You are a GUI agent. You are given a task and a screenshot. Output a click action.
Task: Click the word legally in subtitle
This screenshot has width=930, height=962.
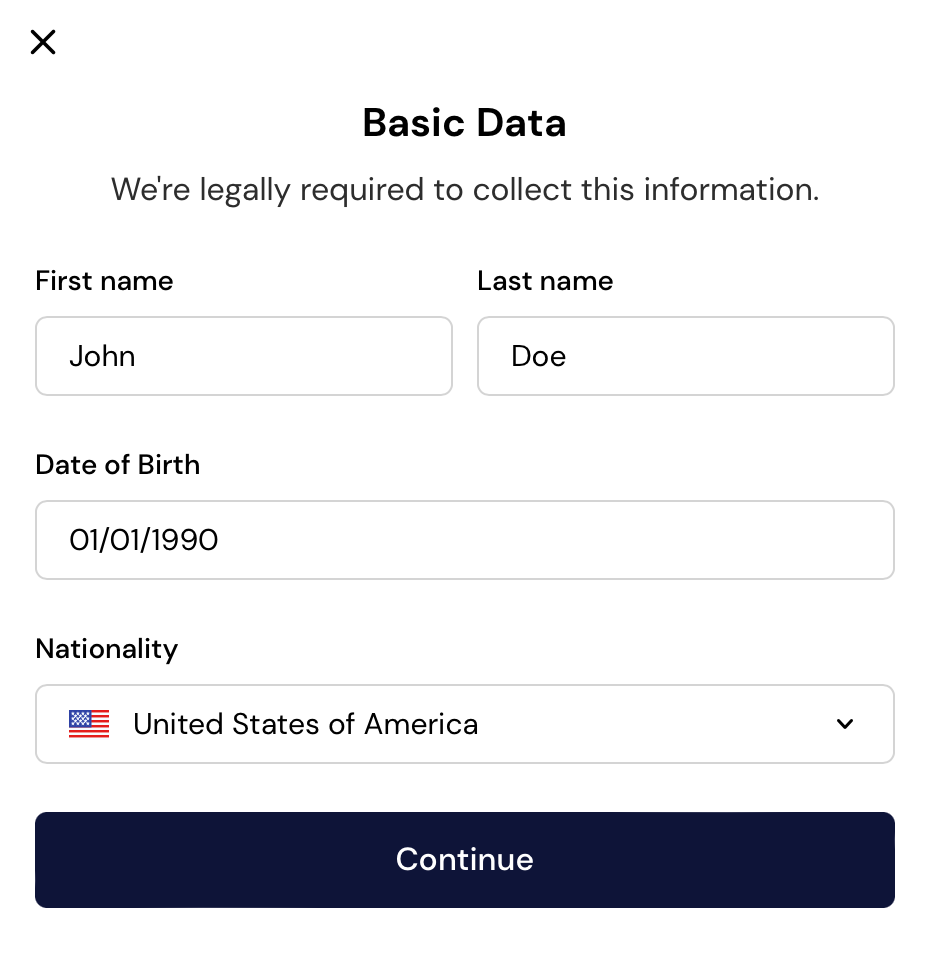pos(246,189)
